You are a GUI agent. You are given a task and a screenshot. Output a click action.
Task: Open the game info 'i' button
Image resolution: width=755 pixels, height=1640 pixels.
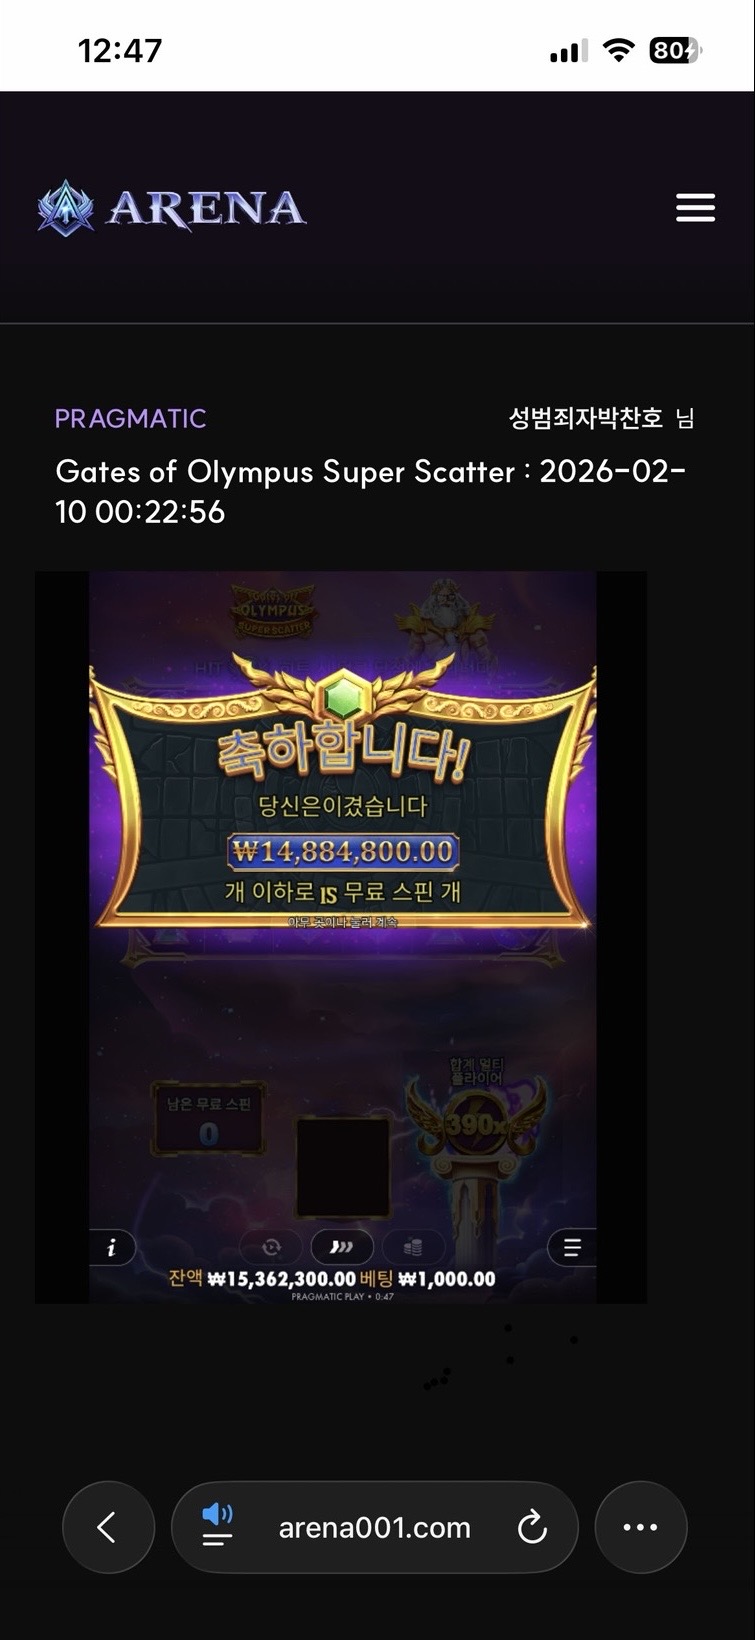(112, 1247)
